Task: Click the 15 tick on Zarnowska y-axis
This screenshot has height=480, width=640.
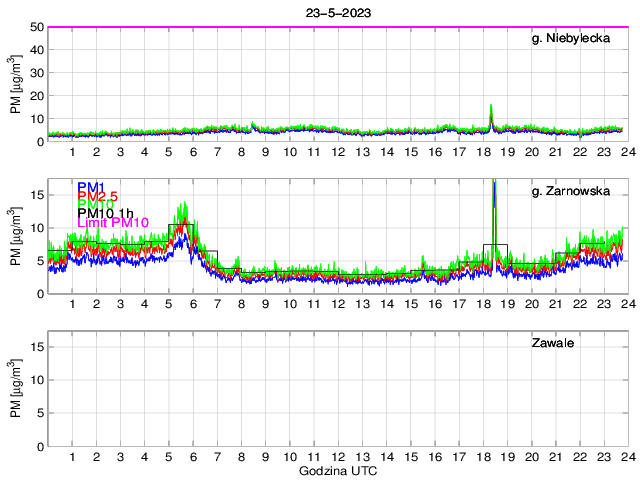Action: tap(35, 195)
